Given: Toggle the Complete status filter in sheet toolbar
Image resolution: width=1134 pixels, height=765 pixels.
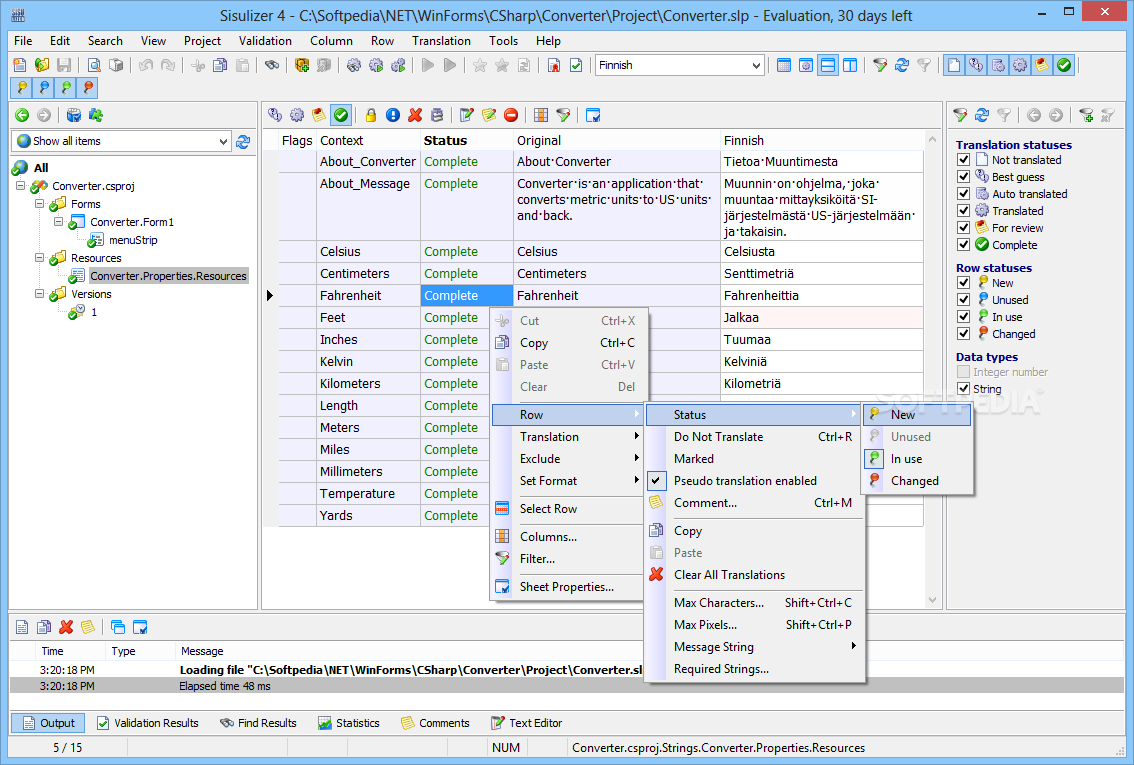Looking at the screenshot, I should 341,115.
